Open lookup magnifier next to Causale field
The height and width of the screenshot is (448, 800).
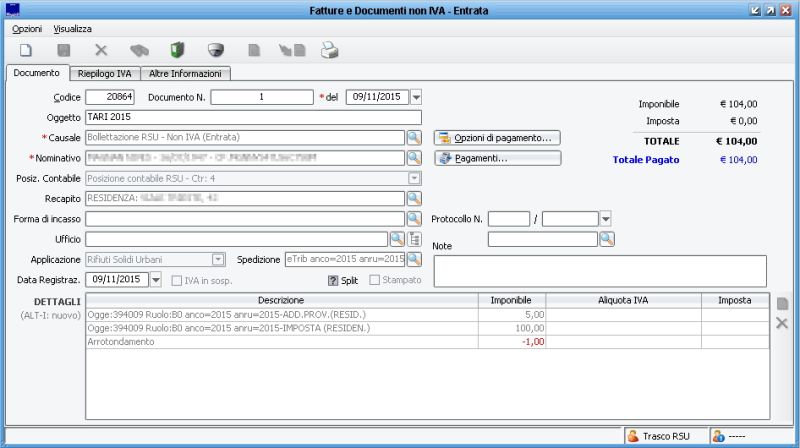[x=414, y=137]
